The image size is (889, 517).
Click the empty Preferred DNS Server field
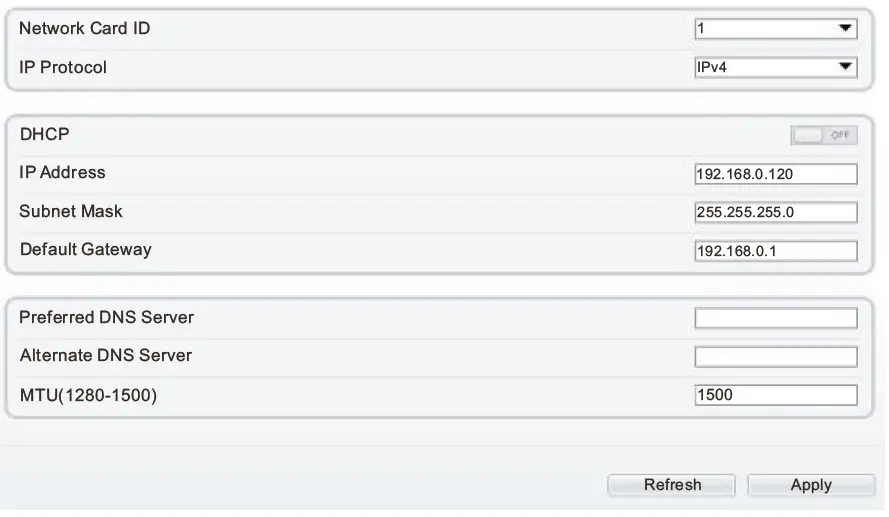pos(776,318)
